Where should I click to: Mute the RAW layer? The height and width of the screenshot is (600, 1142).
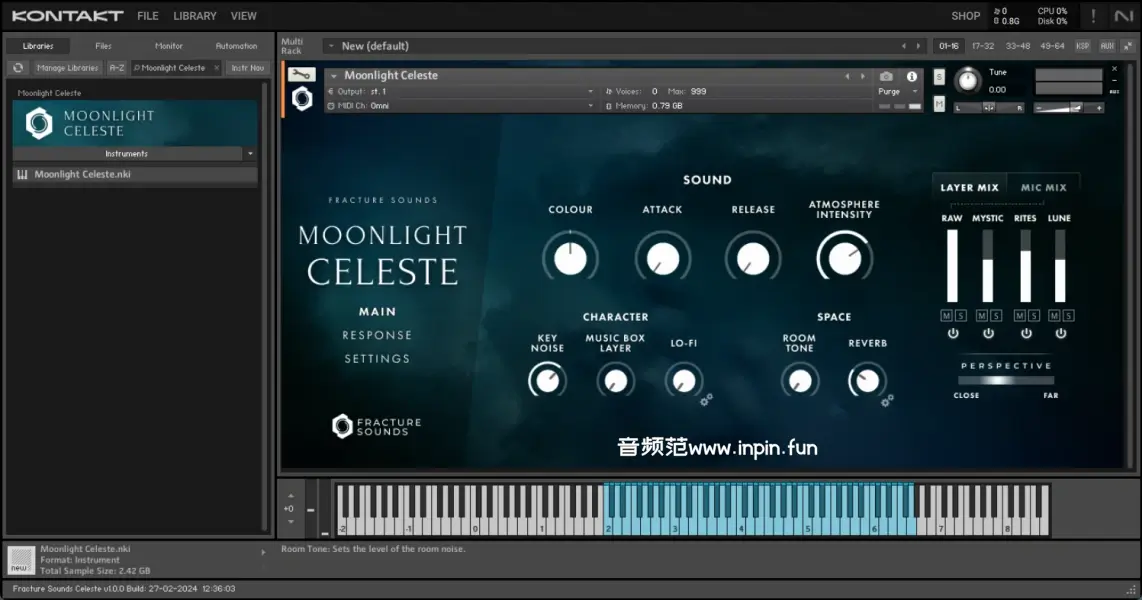(x=946, y=316)
